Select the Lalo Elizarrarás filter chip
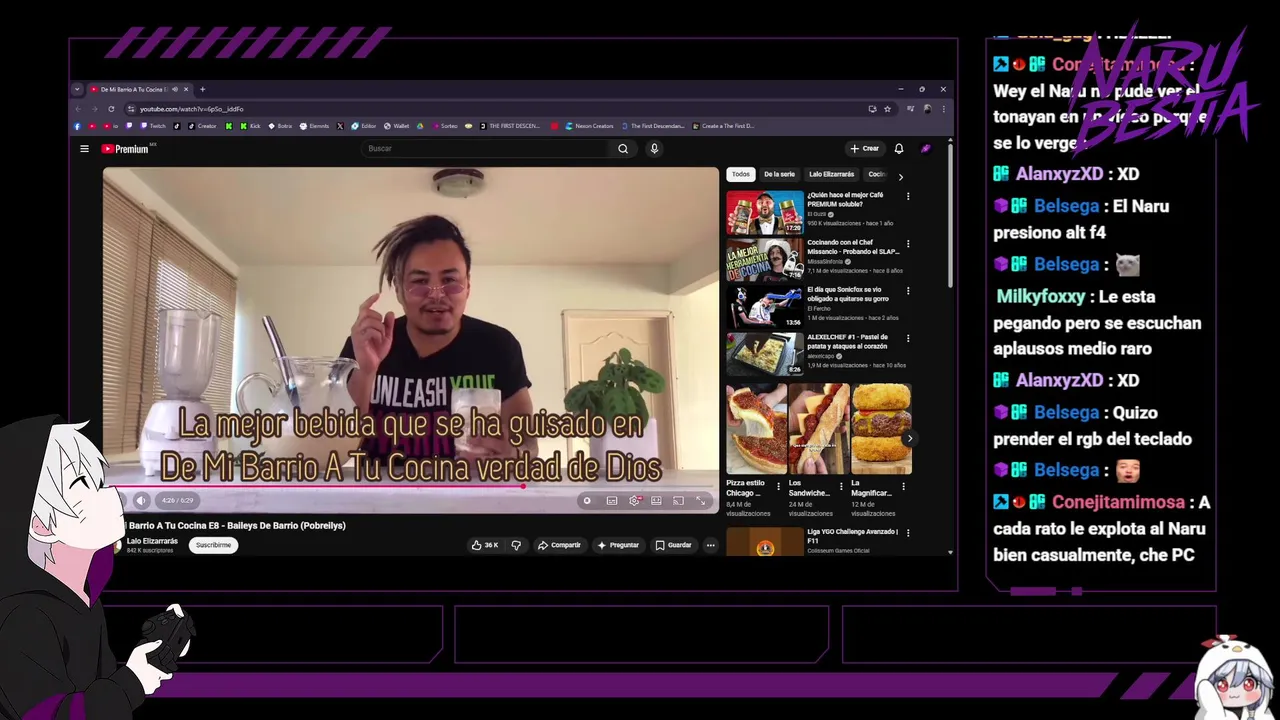1280x720 pixels. click(831, 174)
